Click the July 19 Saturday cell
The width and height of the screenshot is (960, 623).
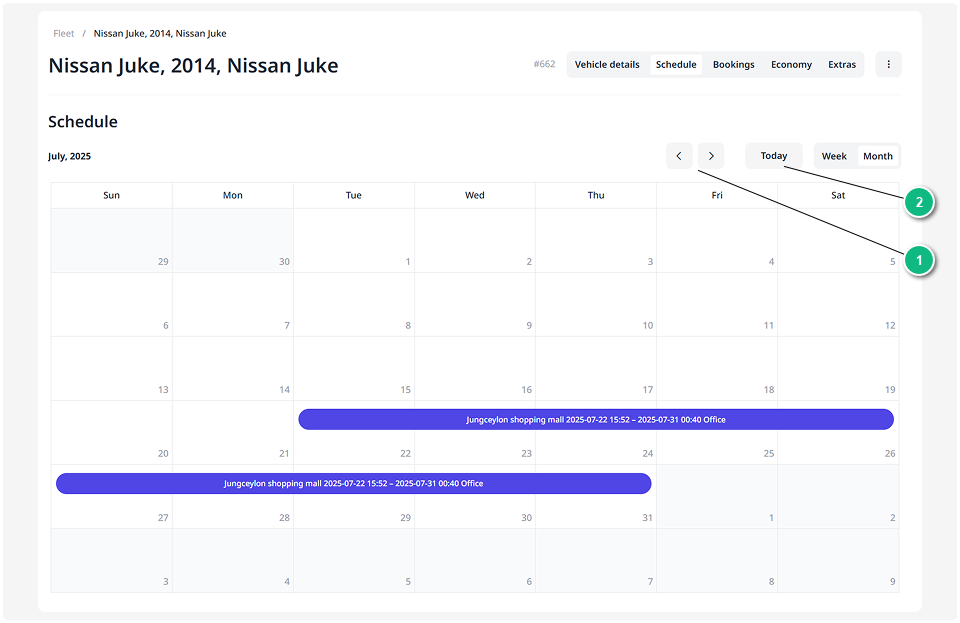tap(838, 368)
